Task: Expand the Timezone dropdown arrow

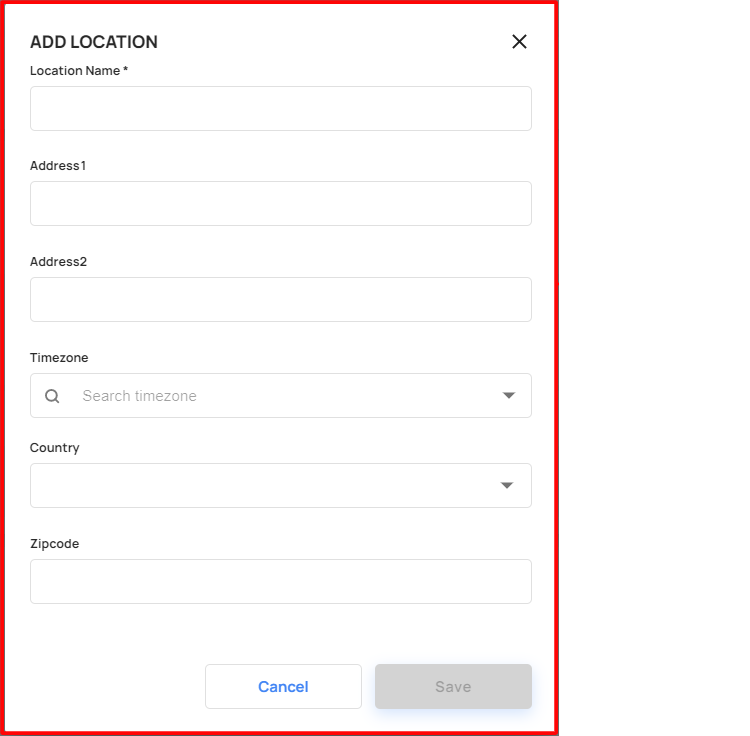Action: (x=508, y=395)
